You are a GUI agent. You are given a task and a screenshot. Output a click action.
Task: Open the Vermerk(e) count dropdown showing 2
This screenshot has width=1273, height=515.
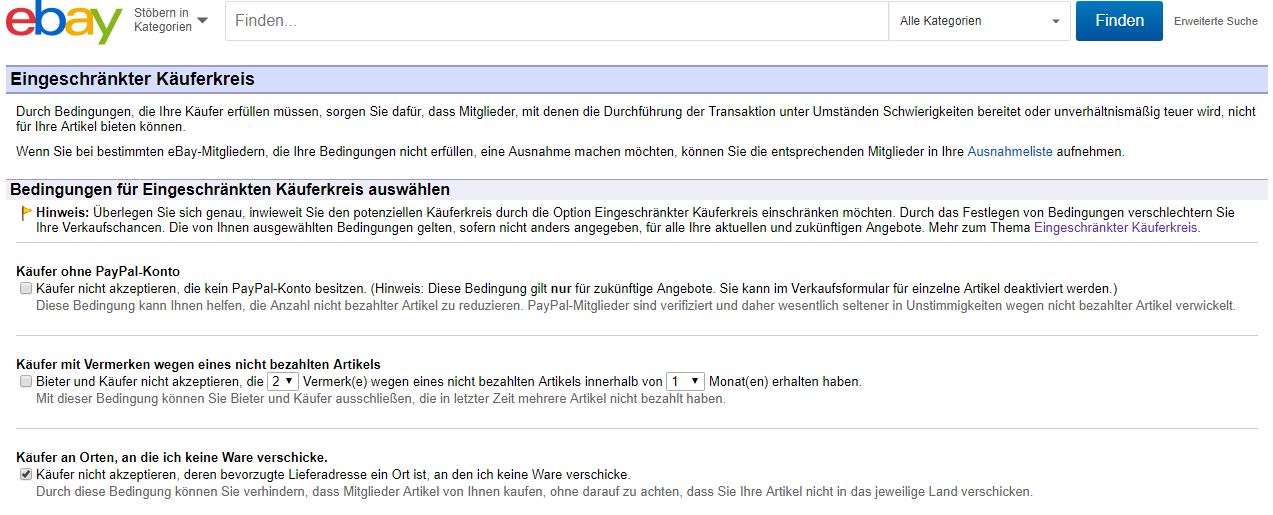283,382
